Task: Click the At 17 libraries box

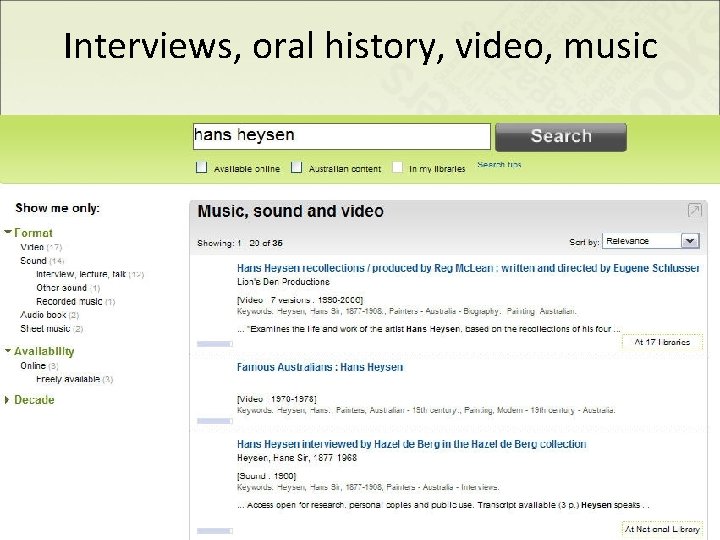Action: 662,342
